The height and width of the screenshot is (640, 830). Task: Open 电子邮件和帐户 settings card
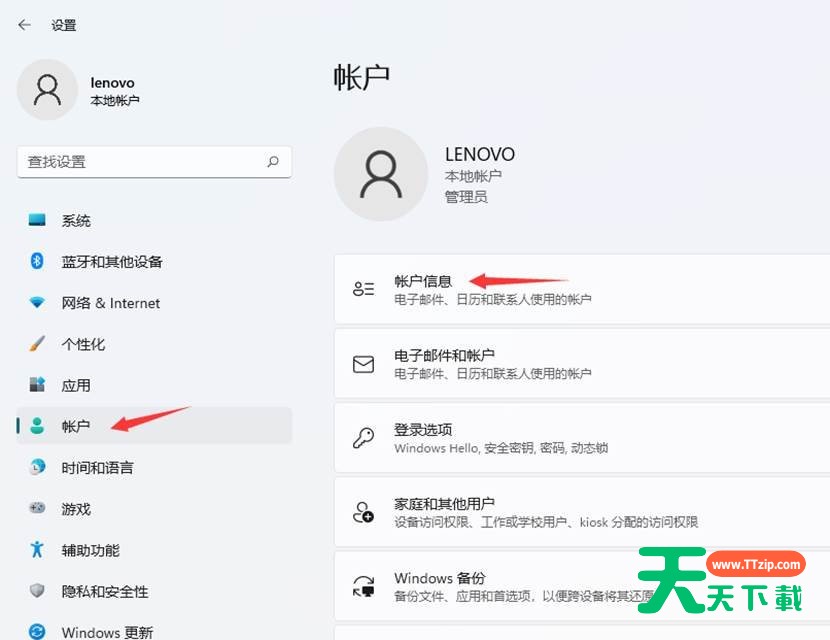tap(582, 364)
